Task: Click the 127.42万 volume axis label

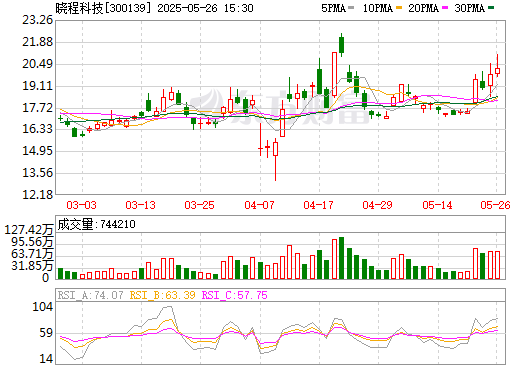Action: pos(29,230)
